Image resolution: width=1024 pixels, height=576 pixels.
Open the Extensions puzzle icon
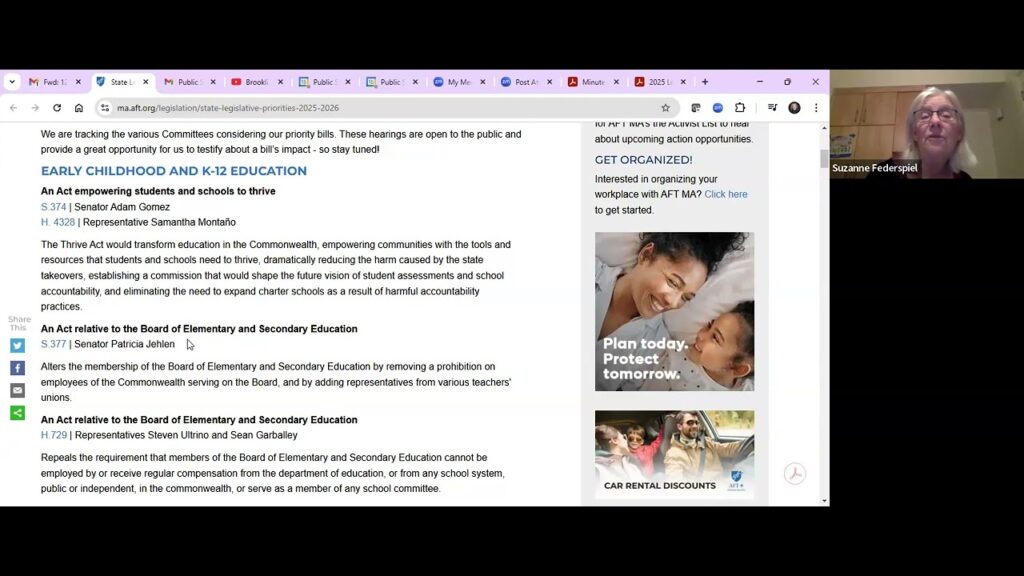pyautogui.click(x=740, y=108)
